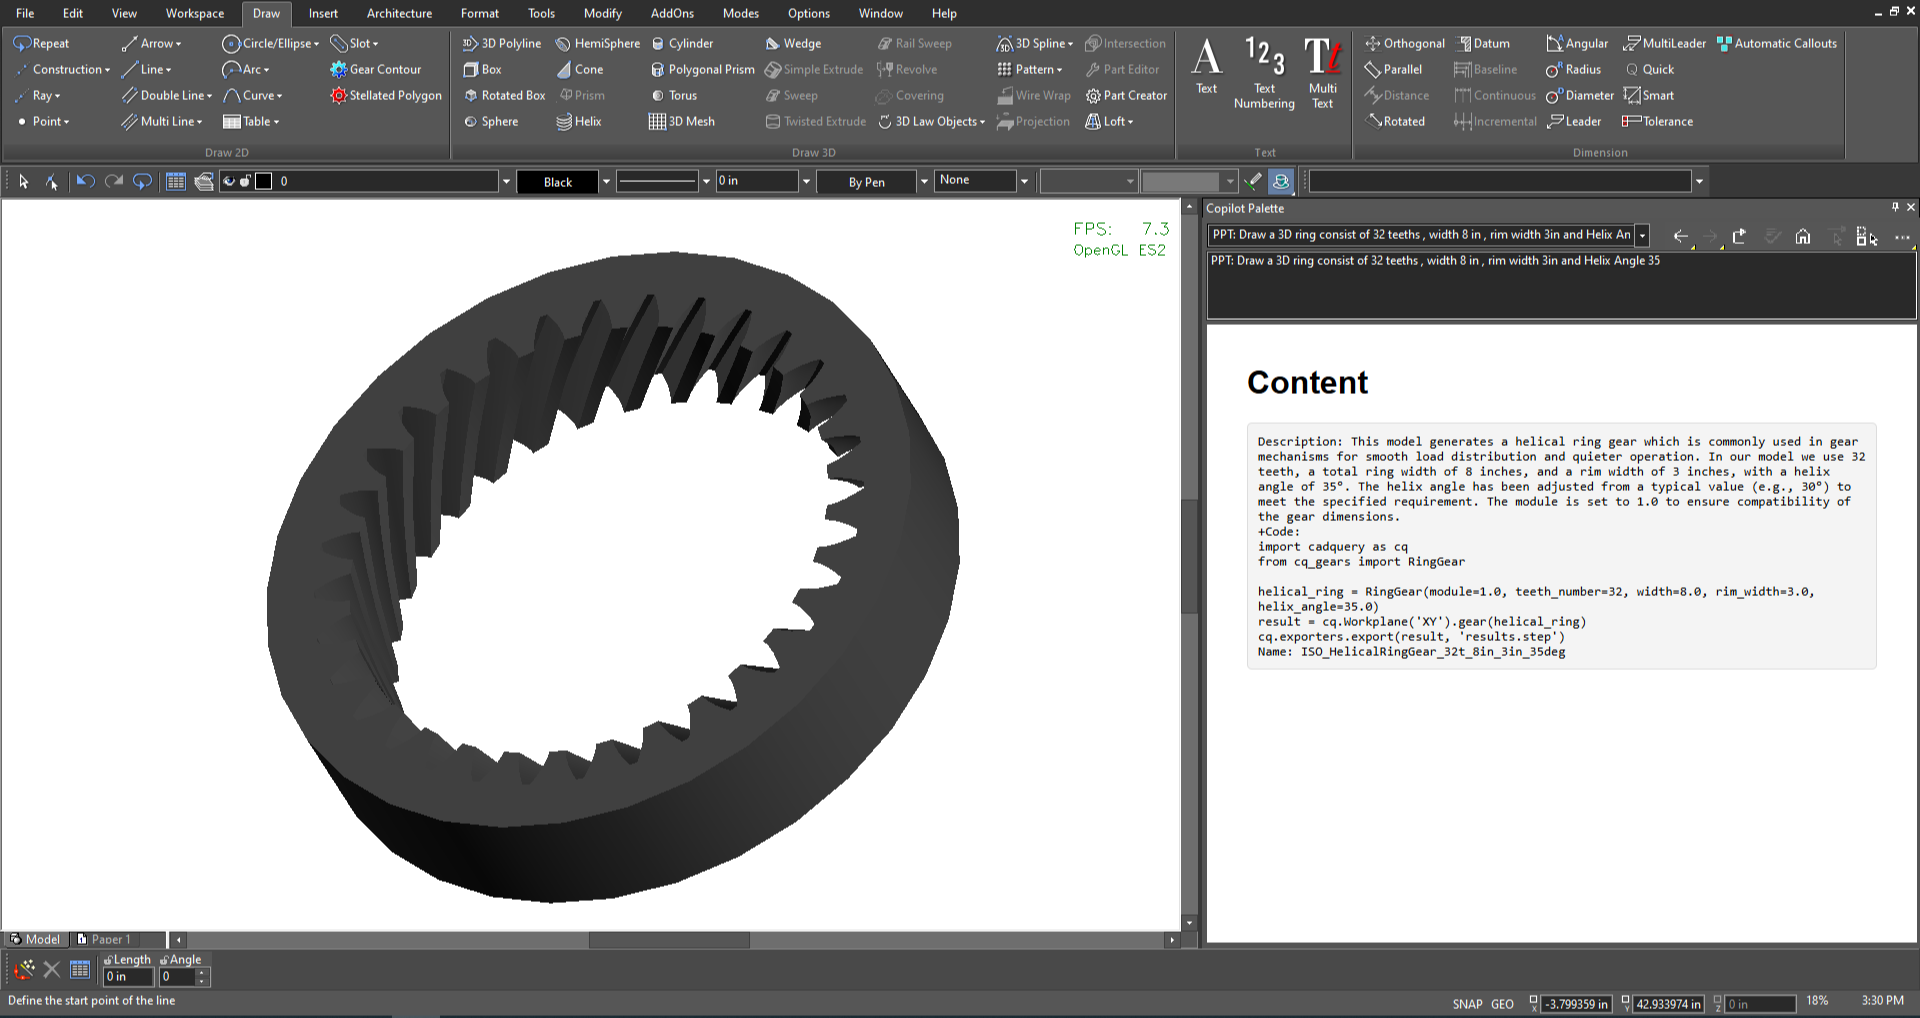Click the Copilot home icon

[x=1803, y=236]
